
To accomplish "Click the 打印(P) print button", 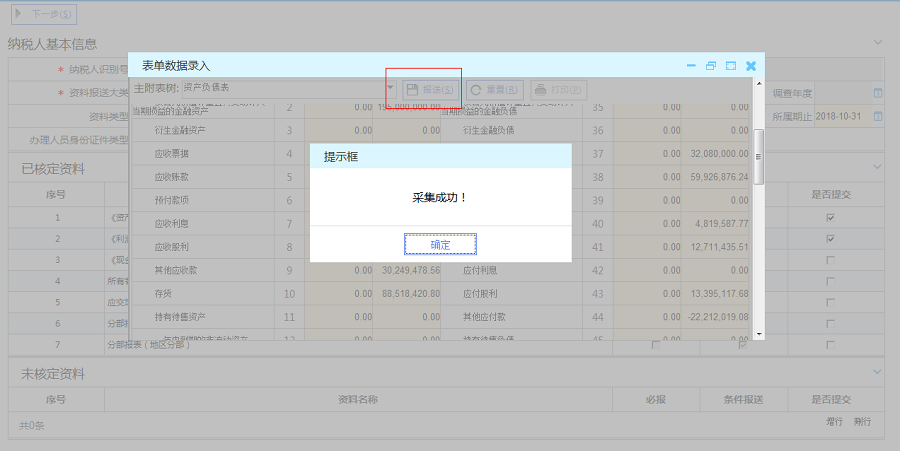I will (x=558, y=90).
